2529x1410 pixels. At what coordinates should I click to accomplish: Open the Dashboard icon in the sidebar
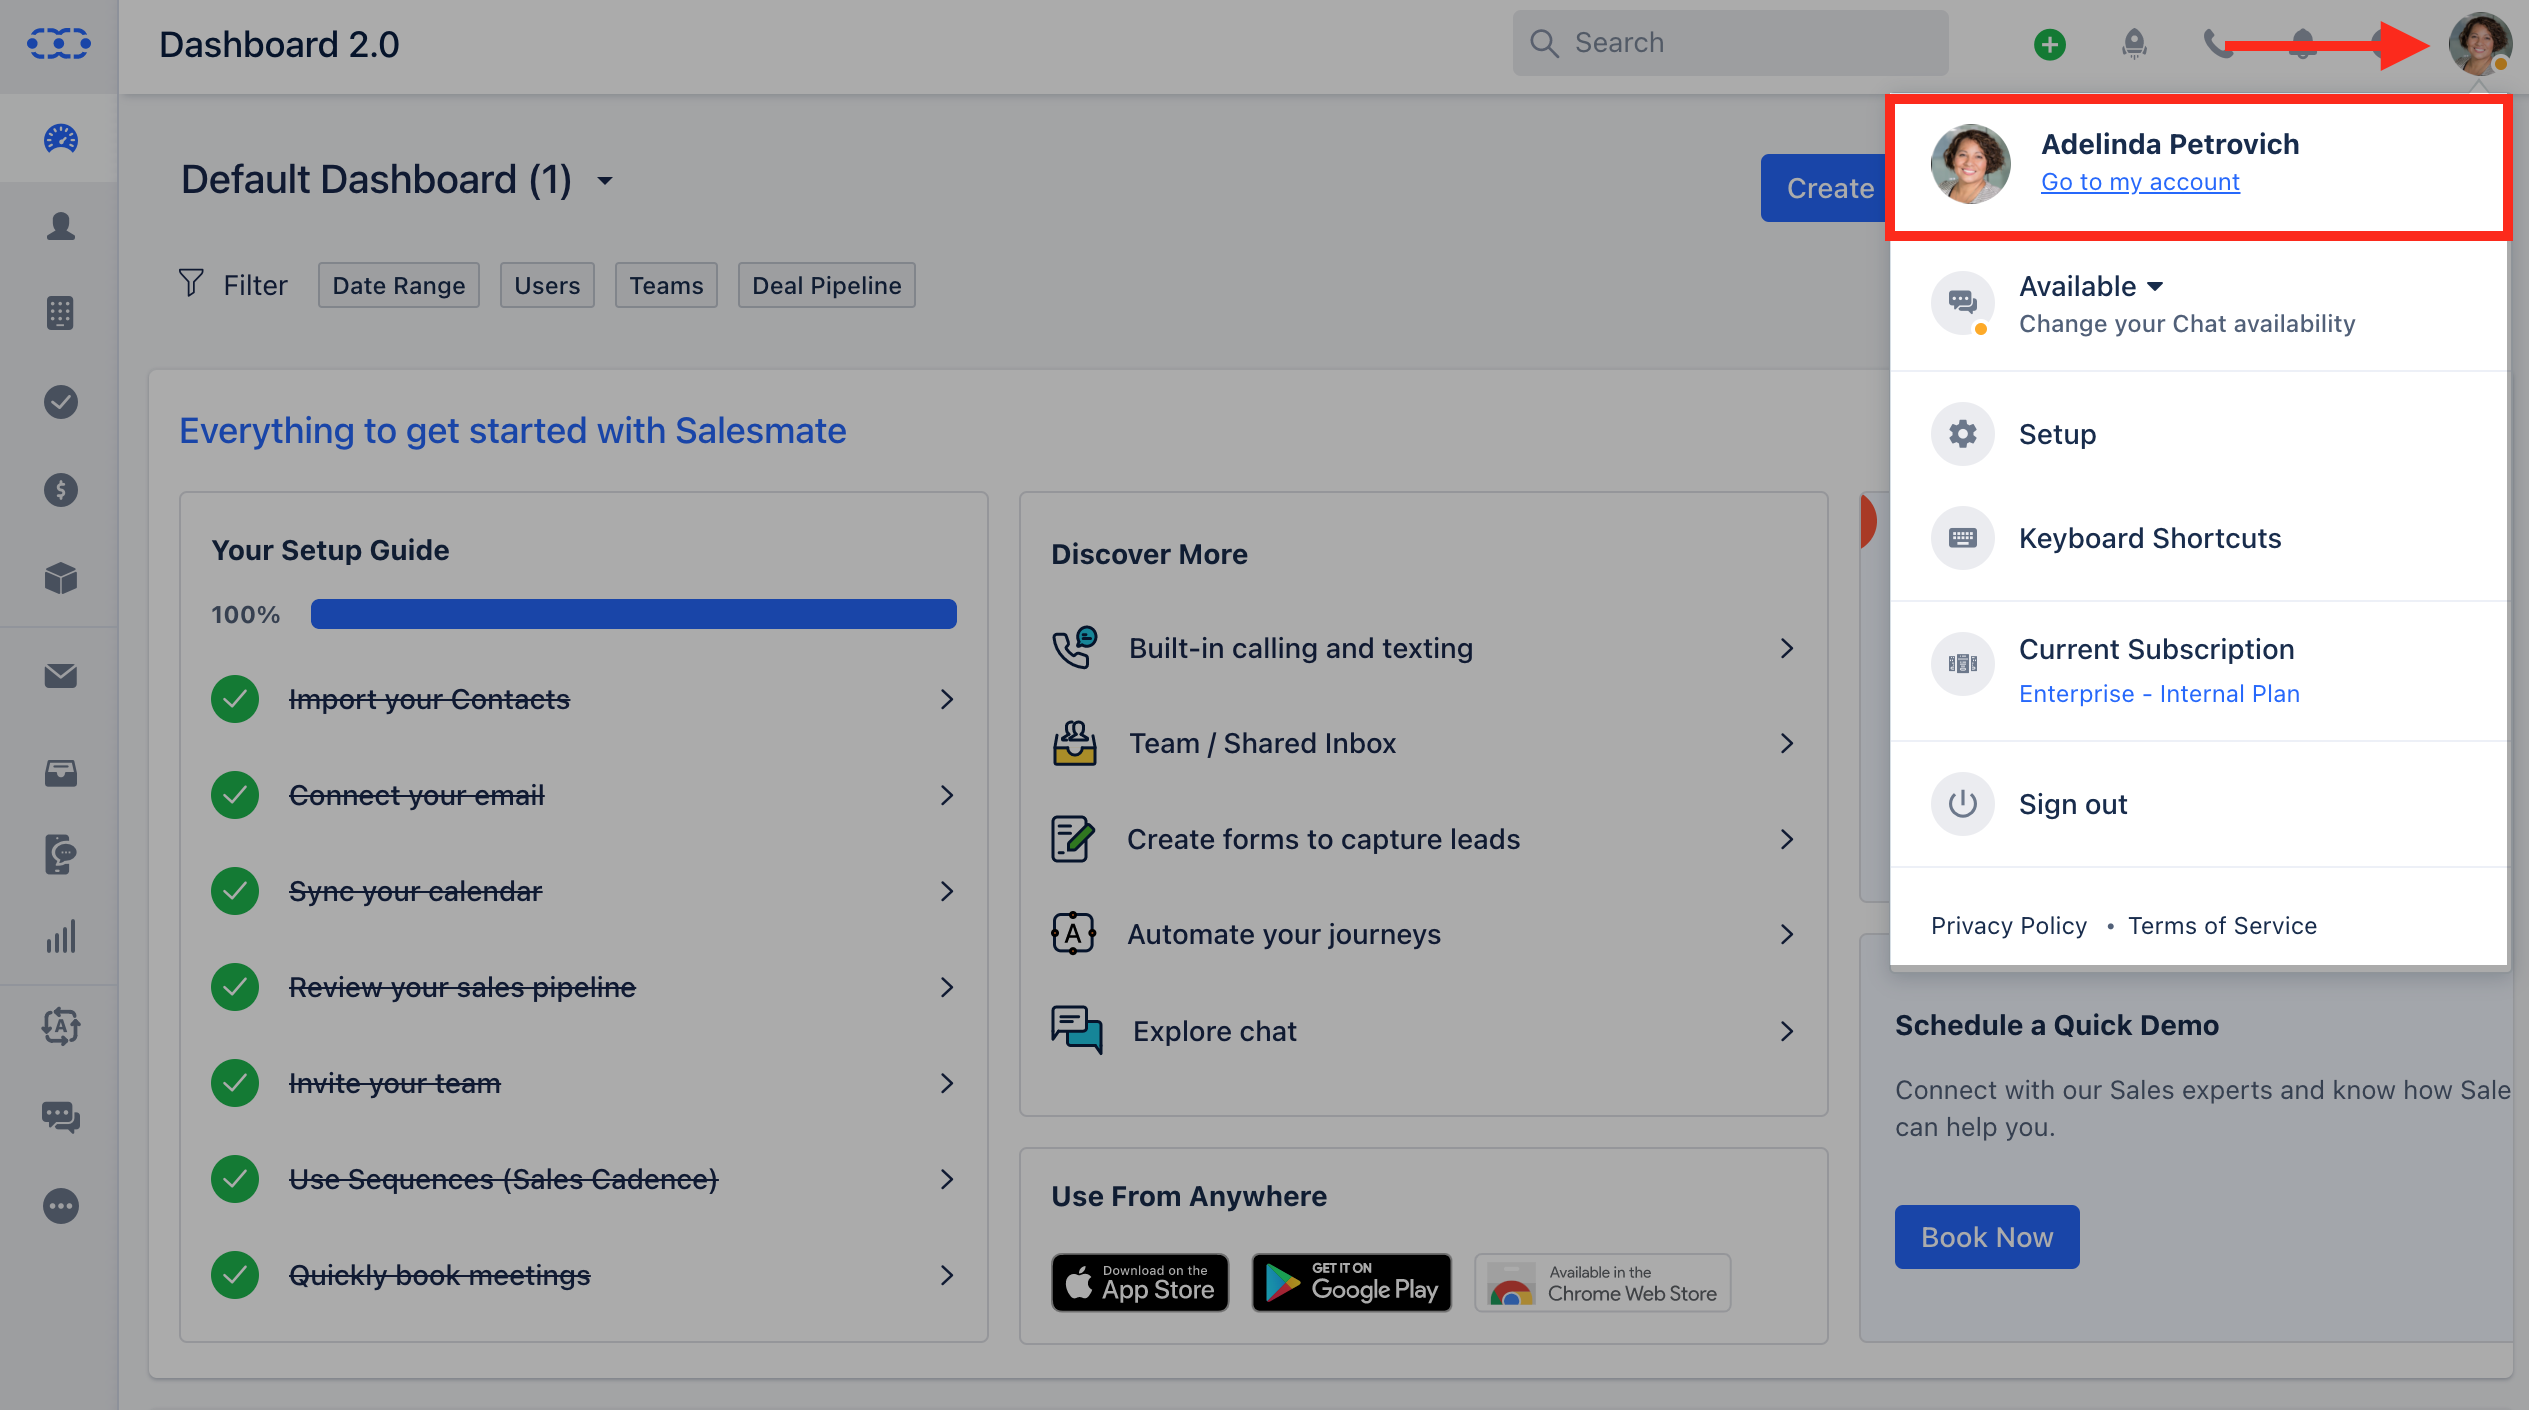click(x=59, y=138)
